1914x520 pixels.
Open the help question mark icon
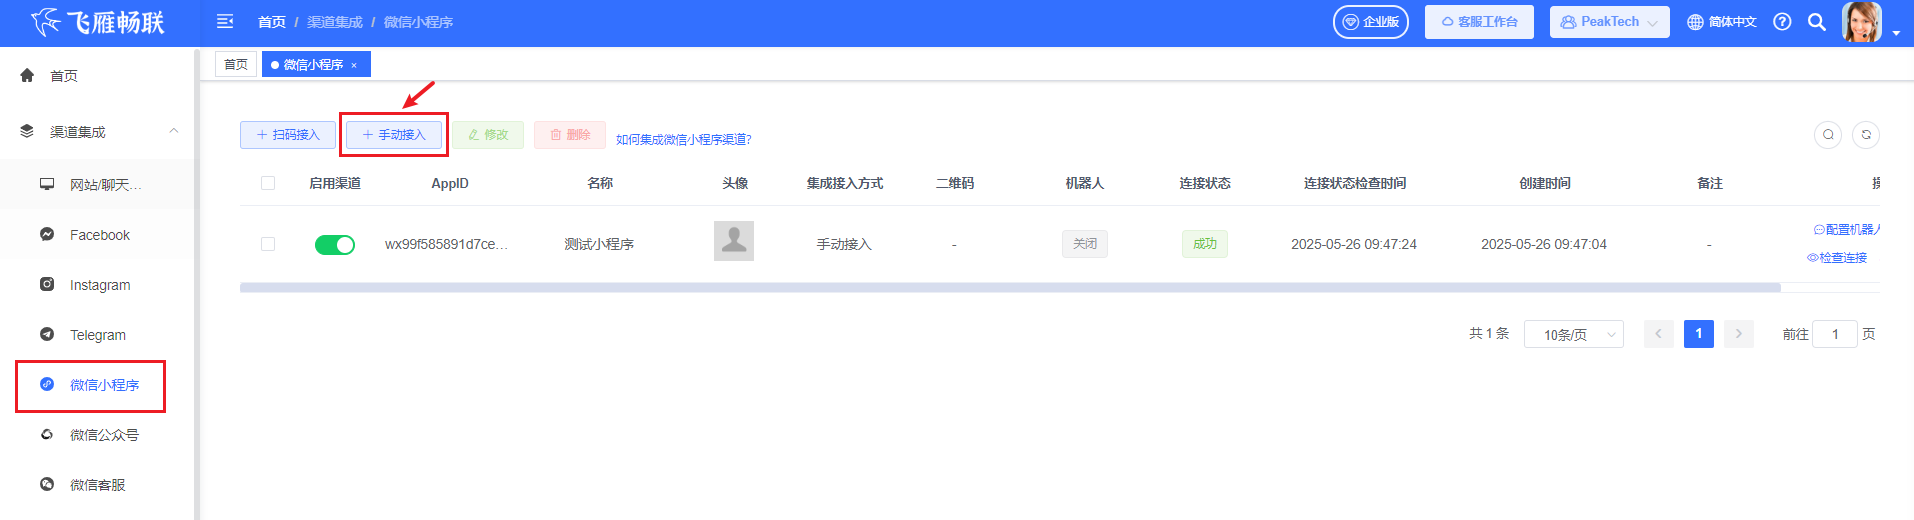click(1782, 21)
